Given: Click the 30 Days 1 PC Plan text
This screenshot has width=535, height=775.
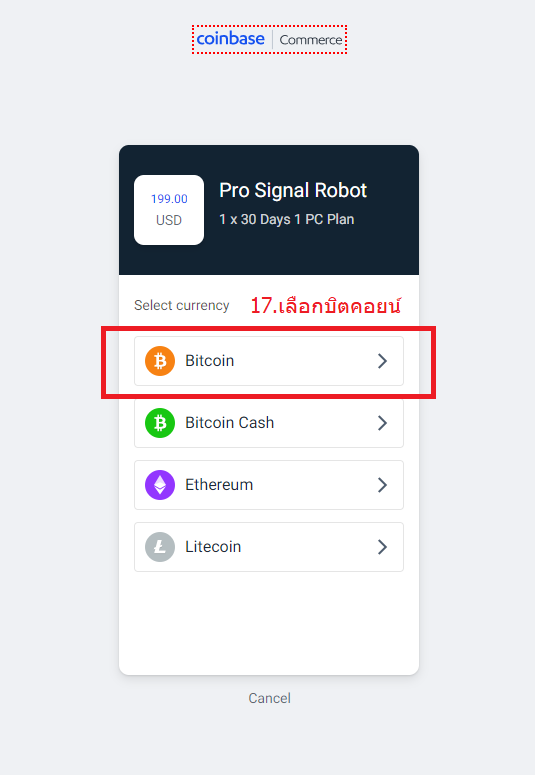Looking at the screenshot, I should 286,219.
